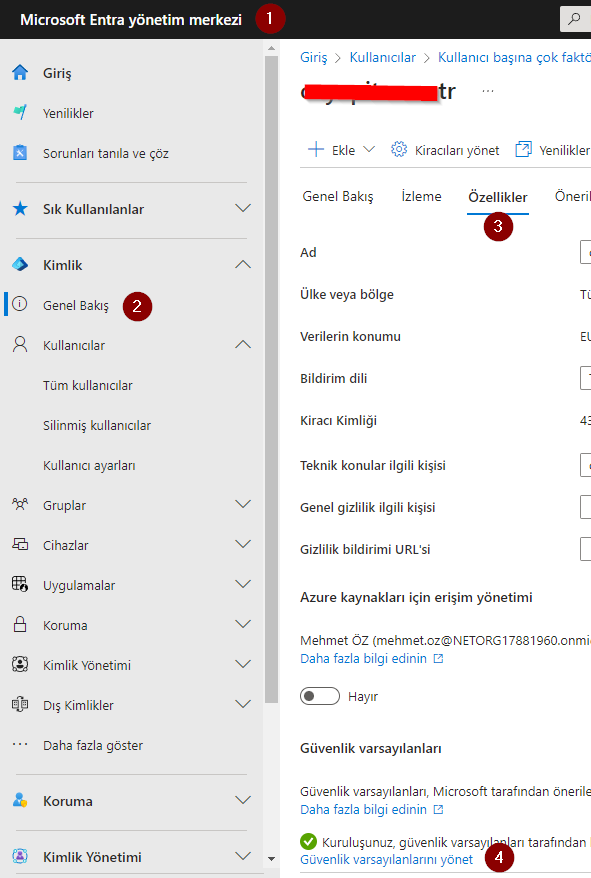The height and width of the screenshot is (878, 591).
Task: Expand the Cihazlar menu chevron
Action: coord(243,544)
